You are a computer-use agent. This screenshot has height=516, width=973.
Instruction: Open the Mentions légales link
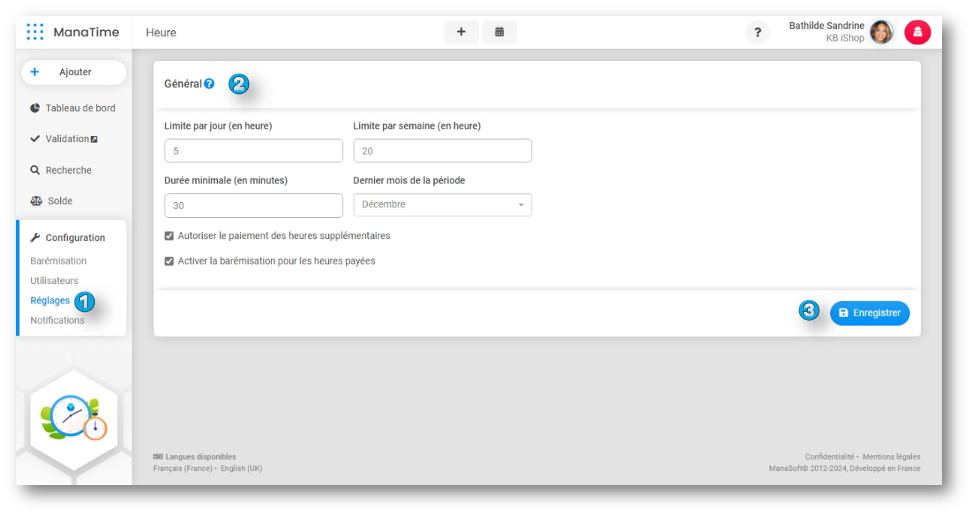pos(891,457)
